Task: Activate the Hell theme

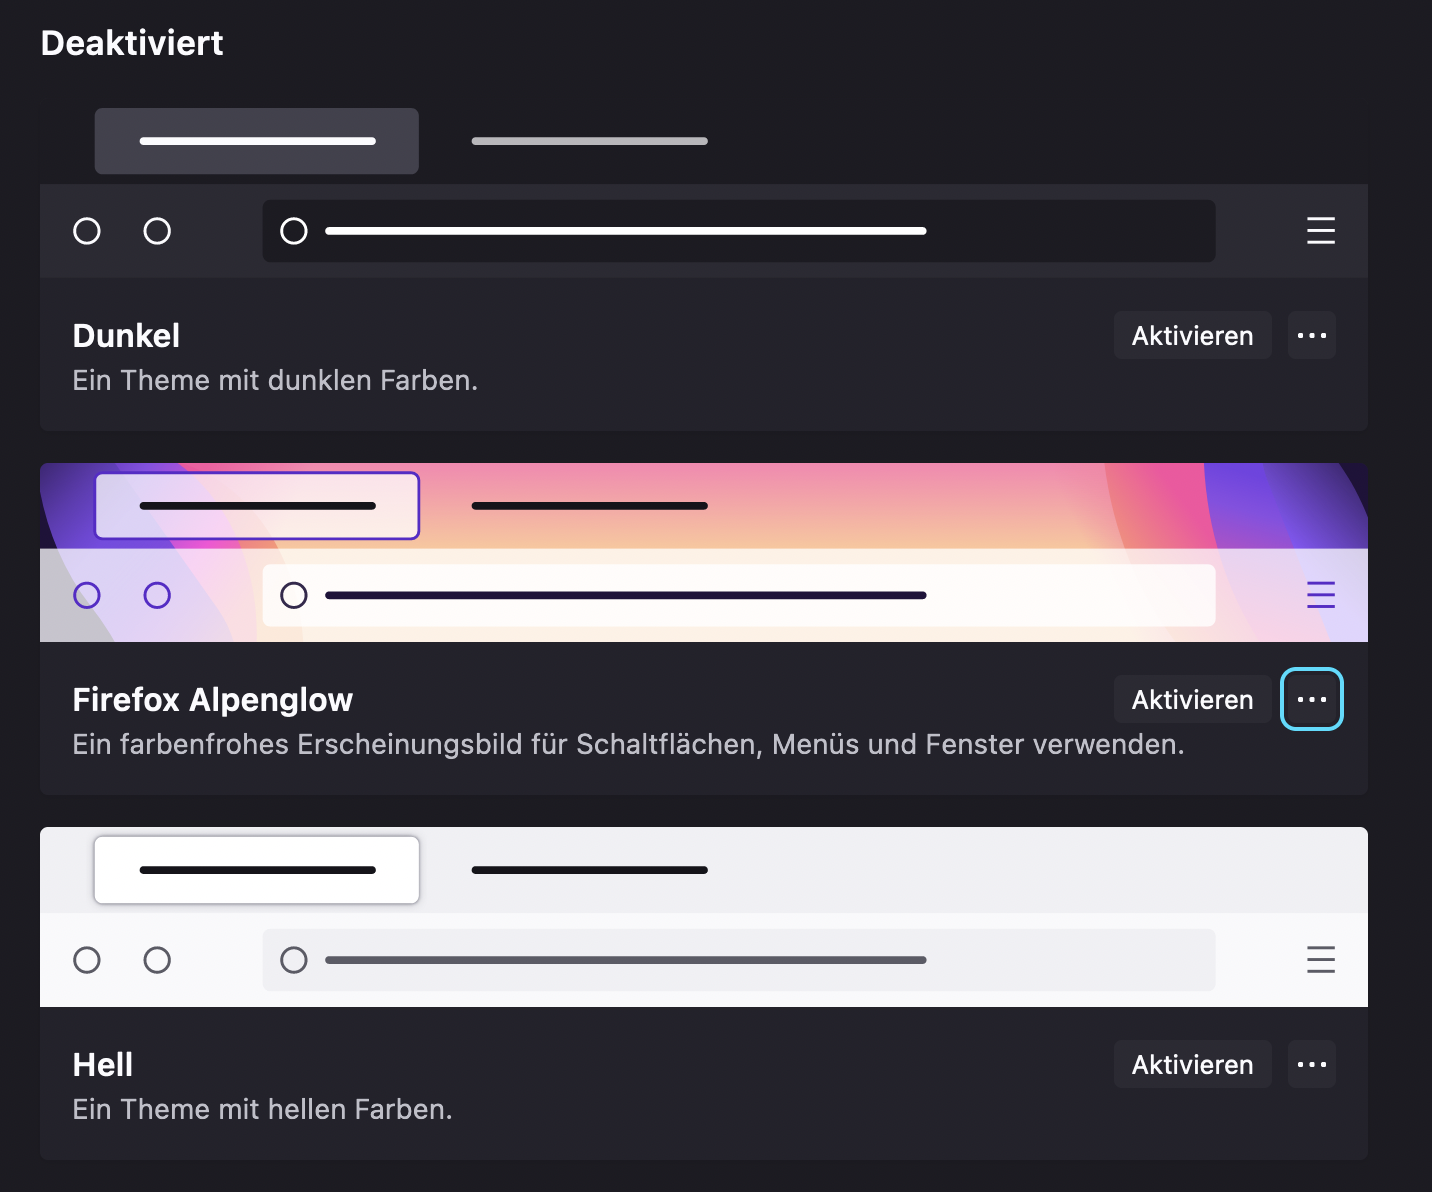Action: point(1192,1064)
